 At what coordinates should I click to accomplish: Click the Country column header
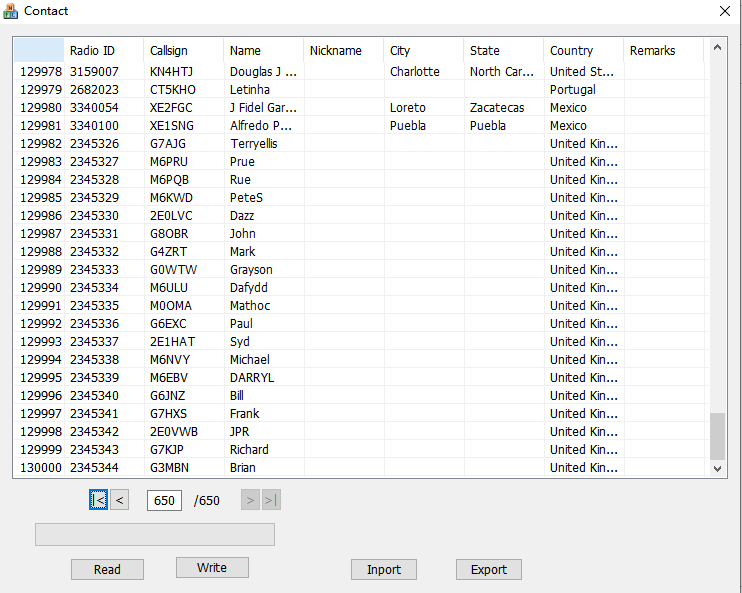tap(571, 50)
